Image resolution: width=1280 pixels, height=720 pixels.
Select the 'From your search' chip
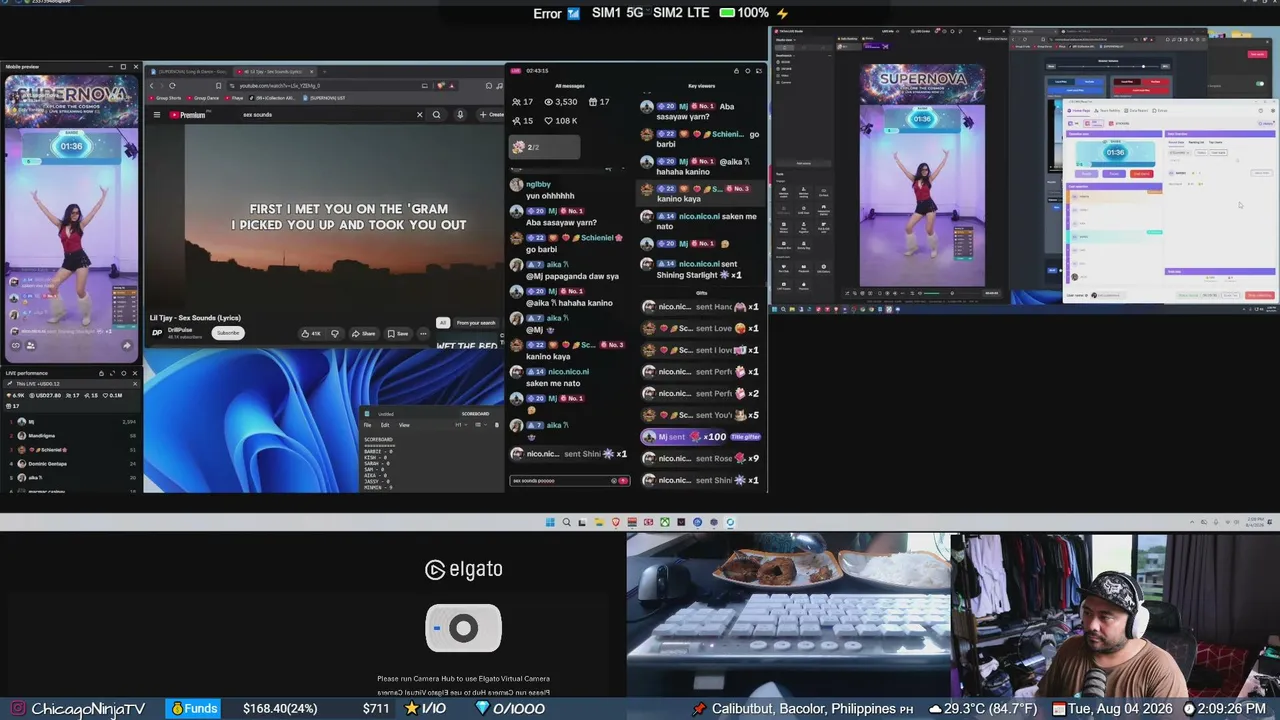click(x=476, y=323)
